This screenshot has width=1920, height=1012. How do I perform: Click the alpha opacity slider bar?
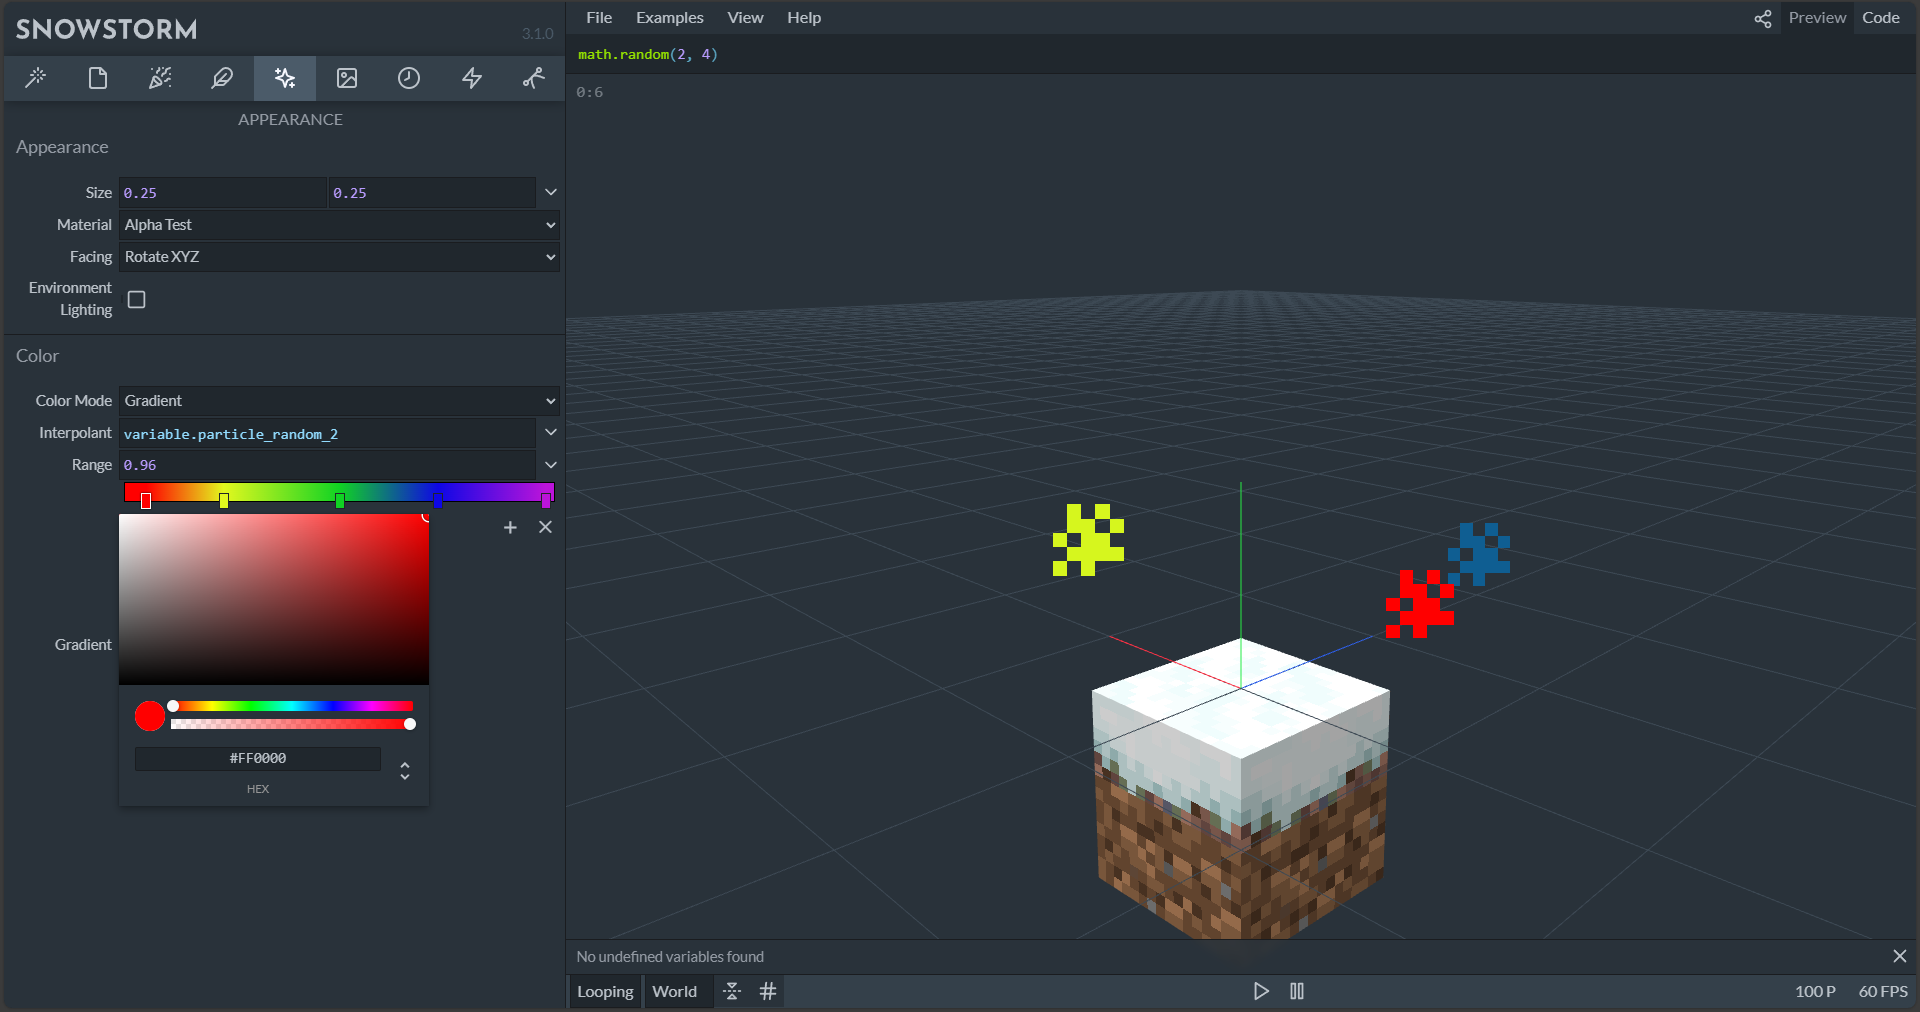tap(292, 724)
